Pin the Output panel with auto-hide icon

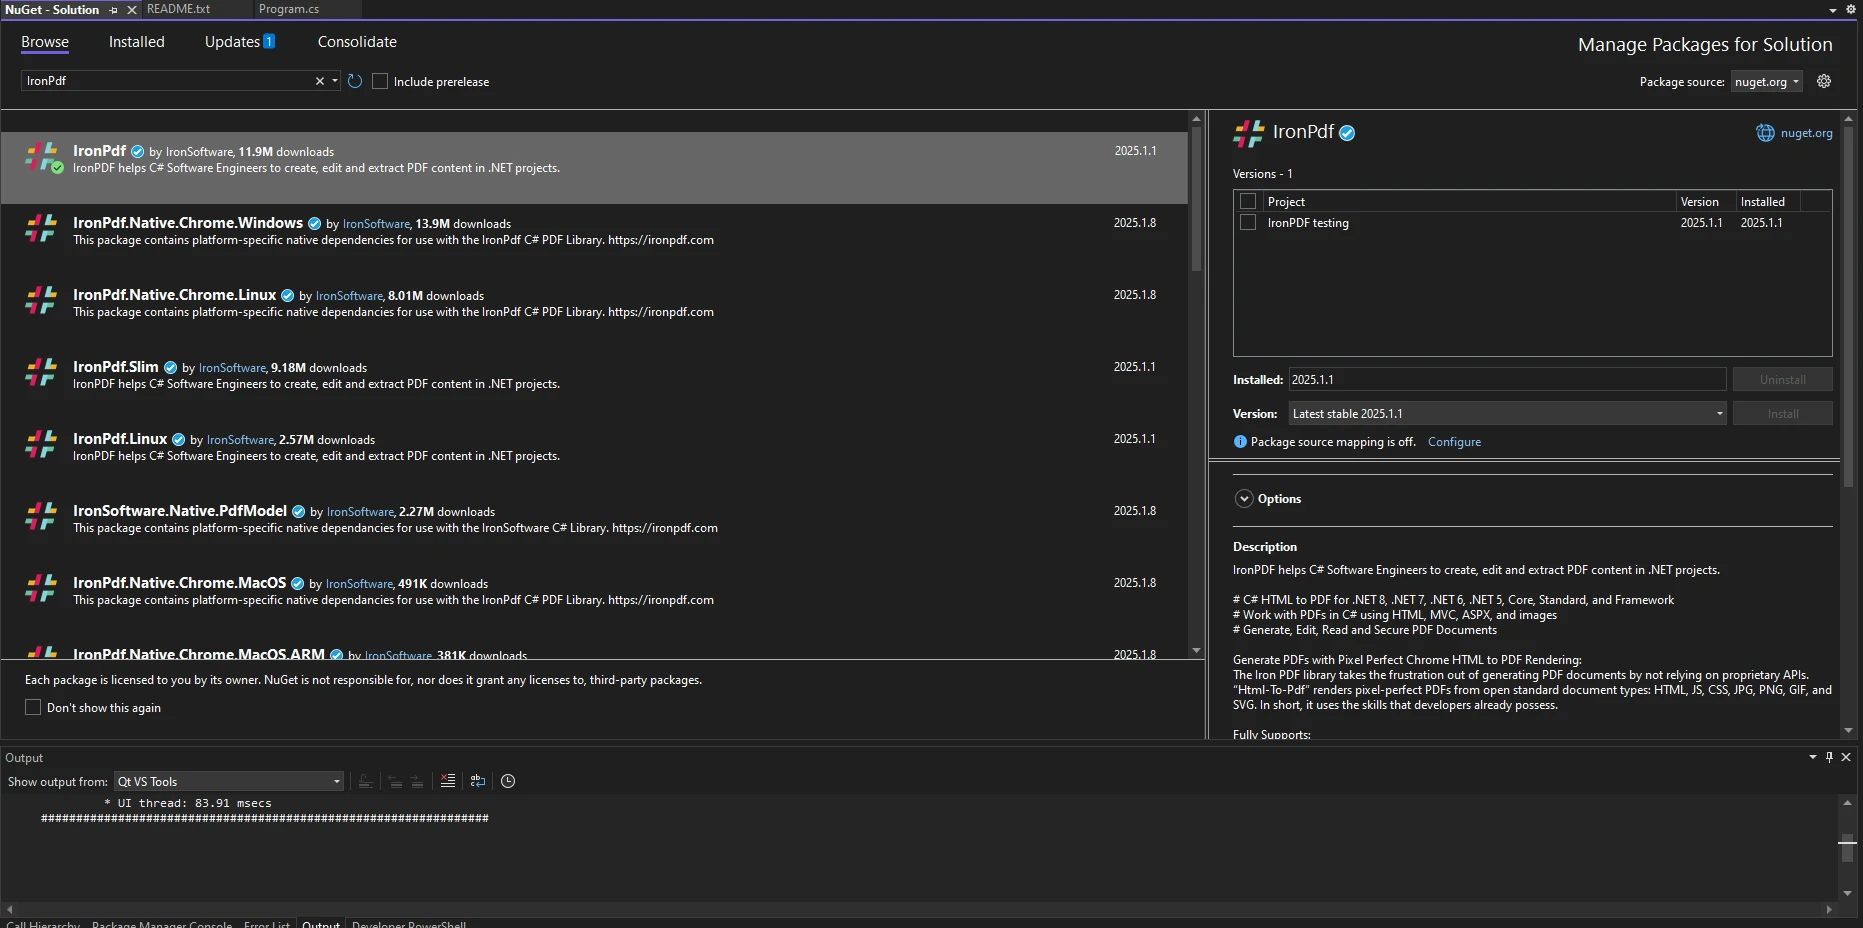[1829, 757]
